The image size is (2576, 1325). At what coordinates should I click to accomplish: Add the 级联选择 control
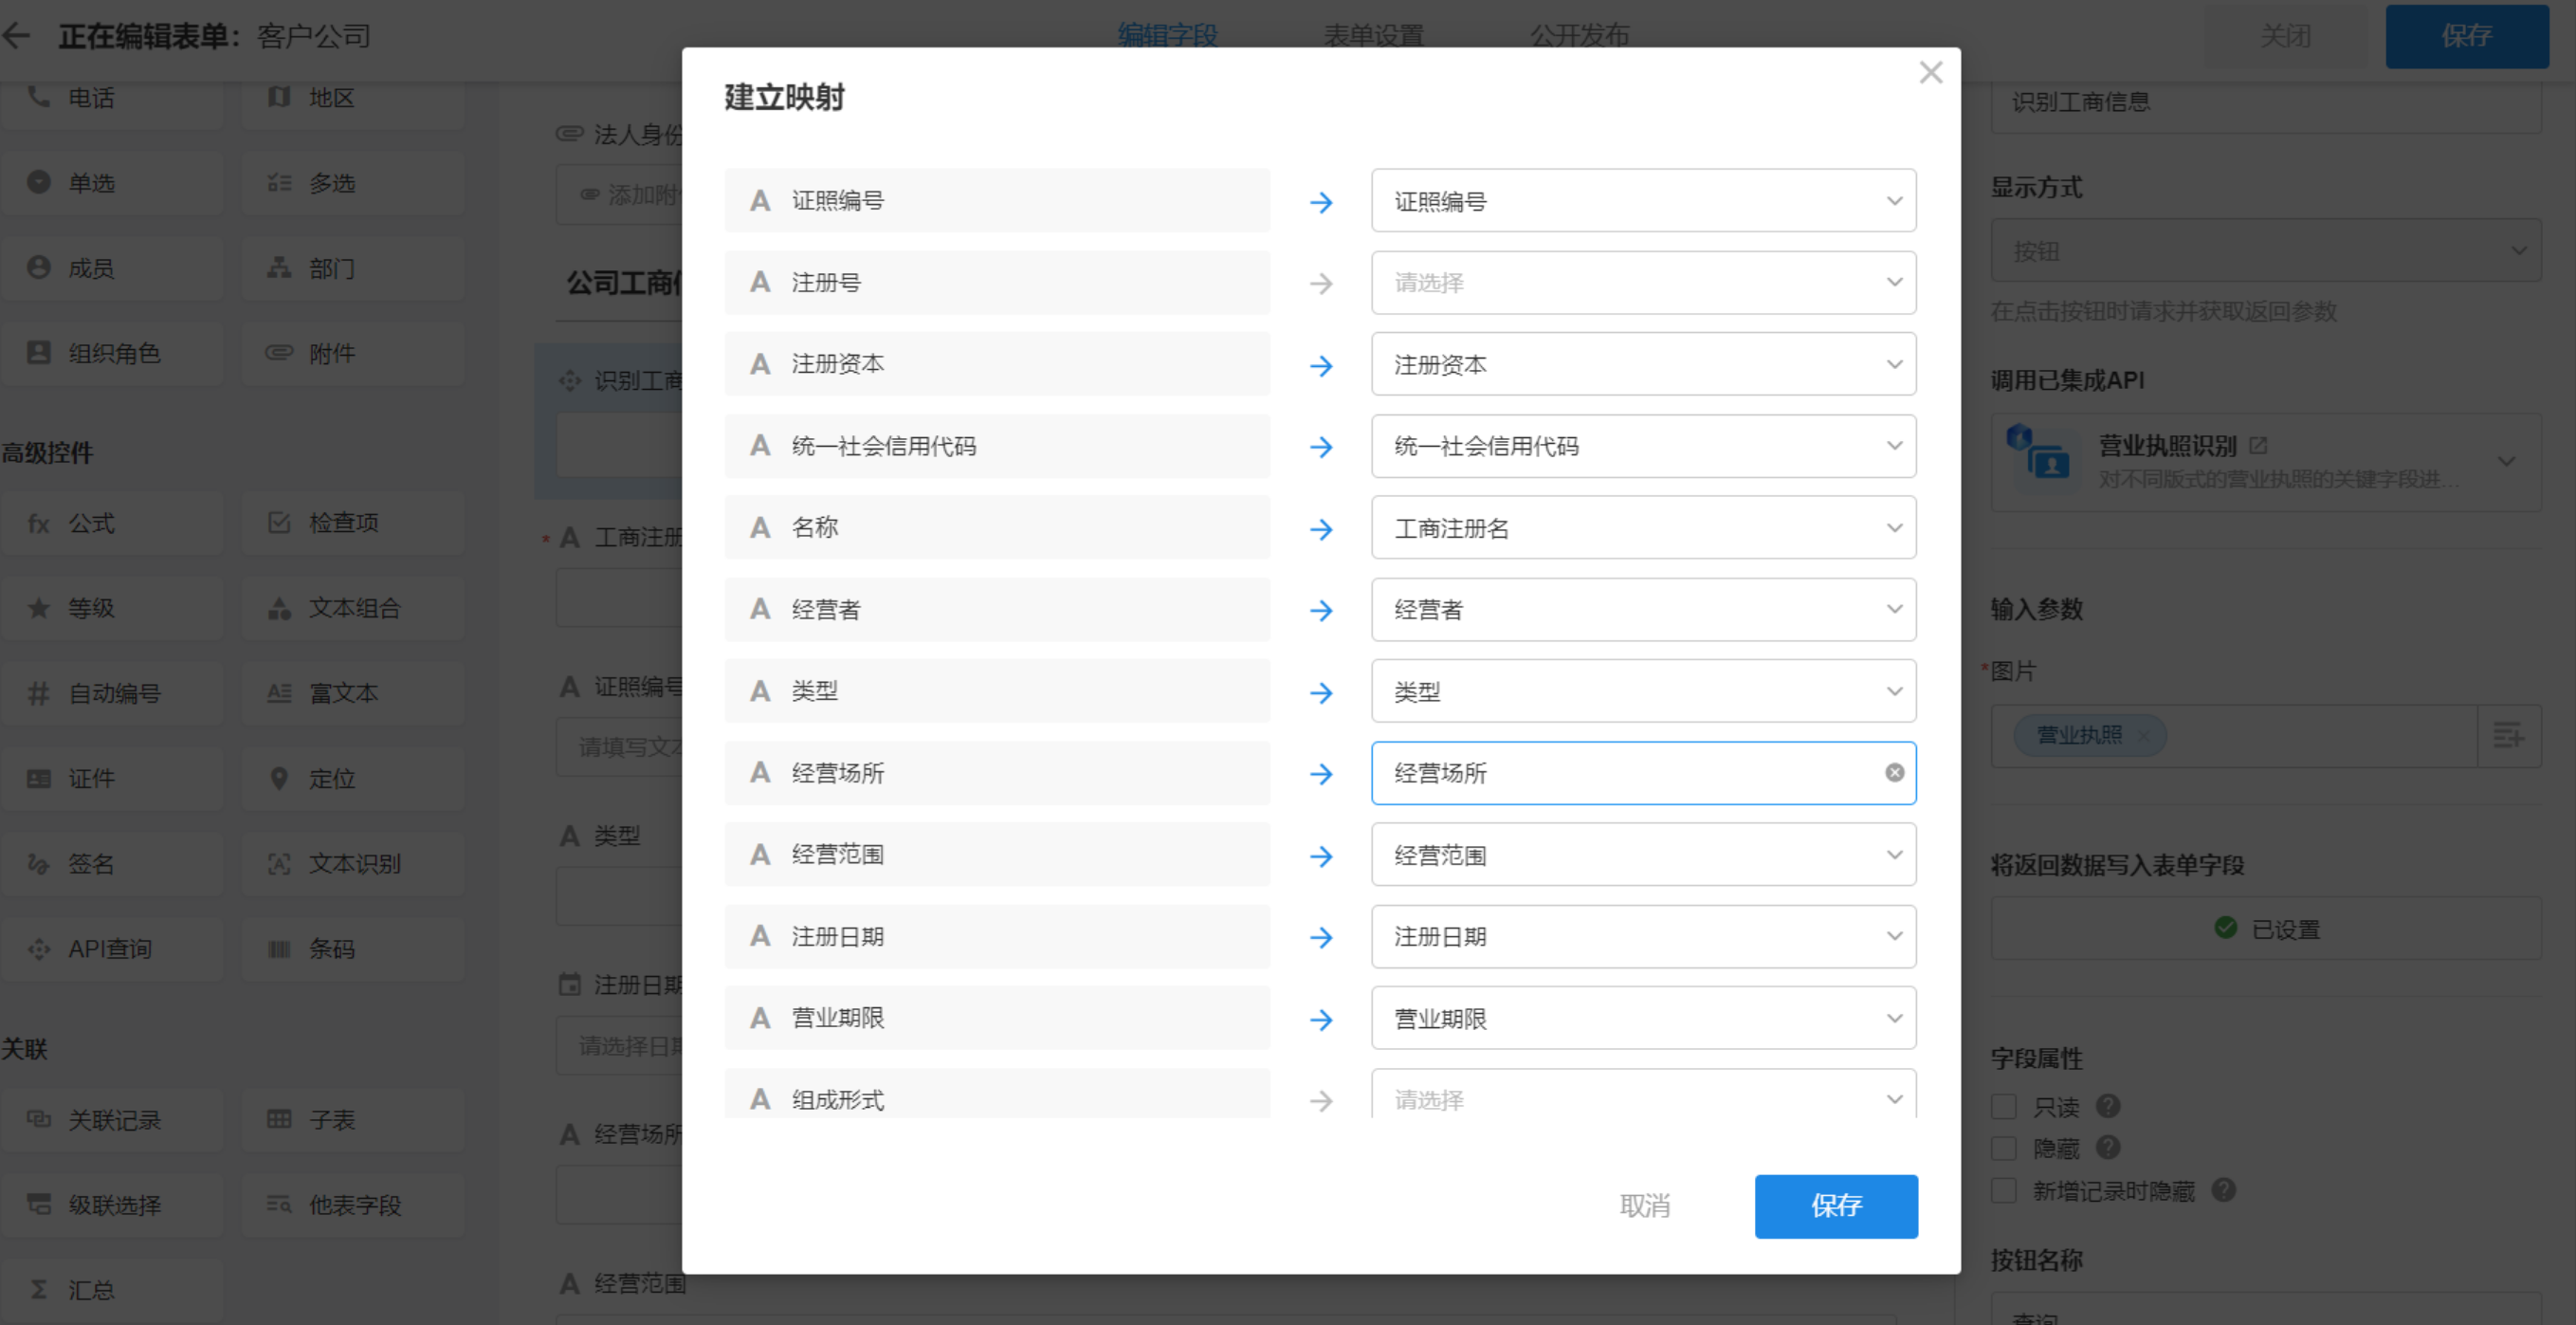pos(112,1205)
